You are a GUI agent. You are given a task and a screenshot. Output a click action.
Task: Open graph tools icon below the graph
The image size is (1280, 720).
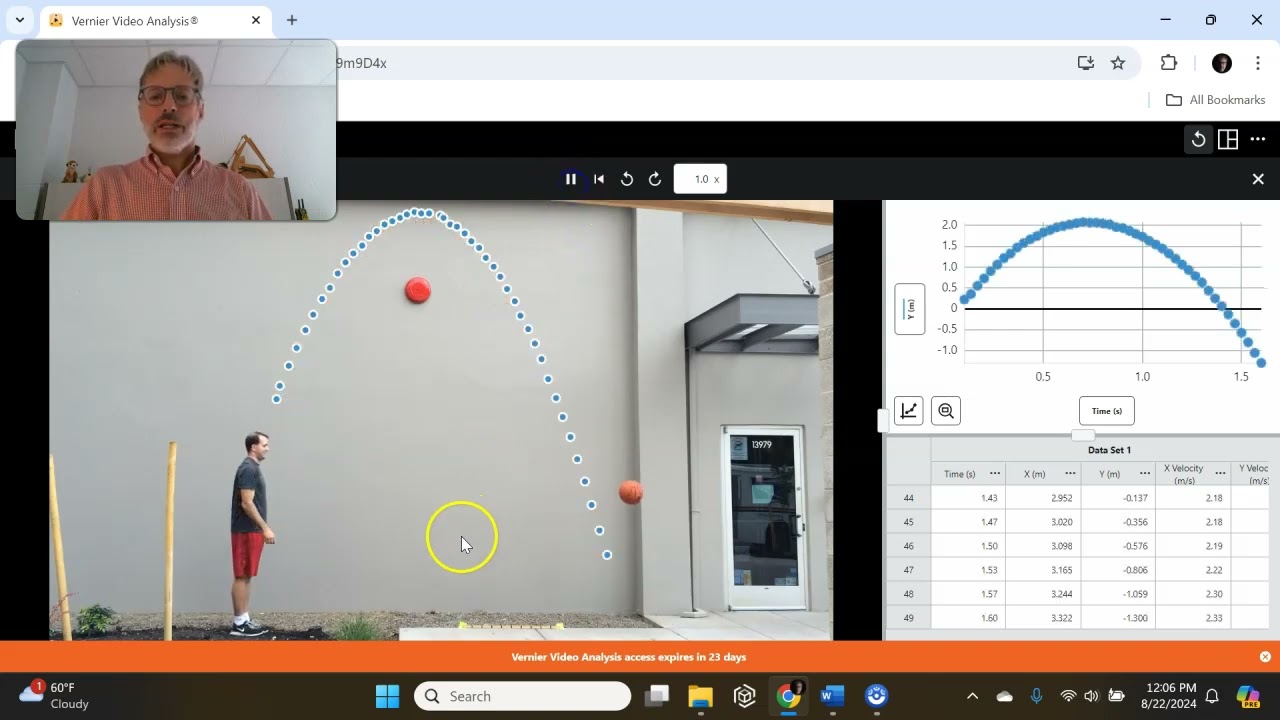909,410
